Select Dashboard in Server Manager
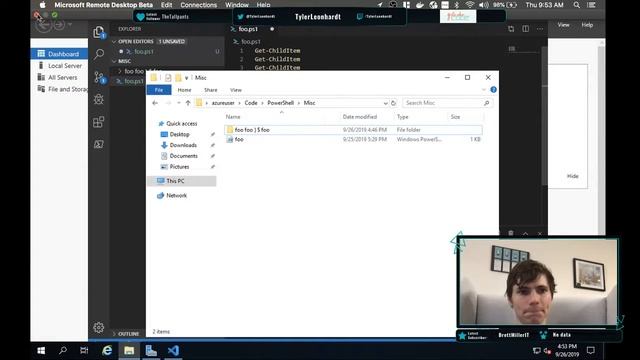The width and height of the screenshot is (640, 360). coord(59,54)
